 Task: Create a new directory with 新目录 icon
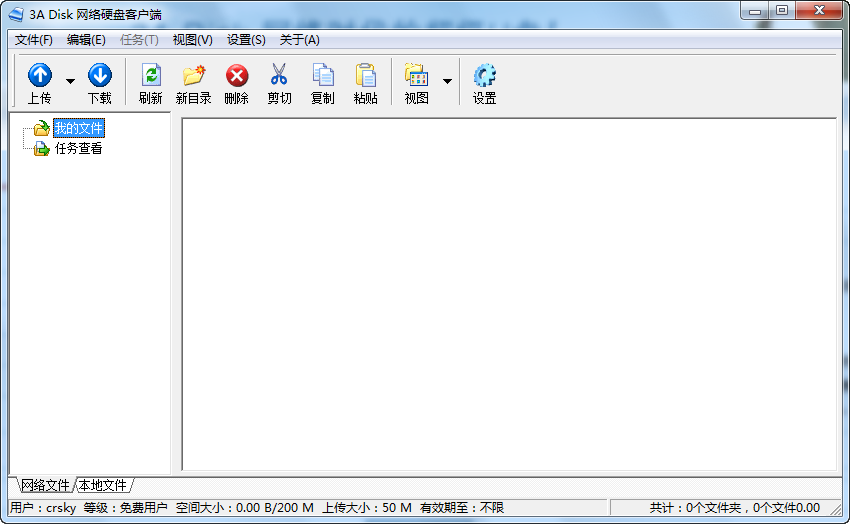pyautogui.click(x=194, y=75)
